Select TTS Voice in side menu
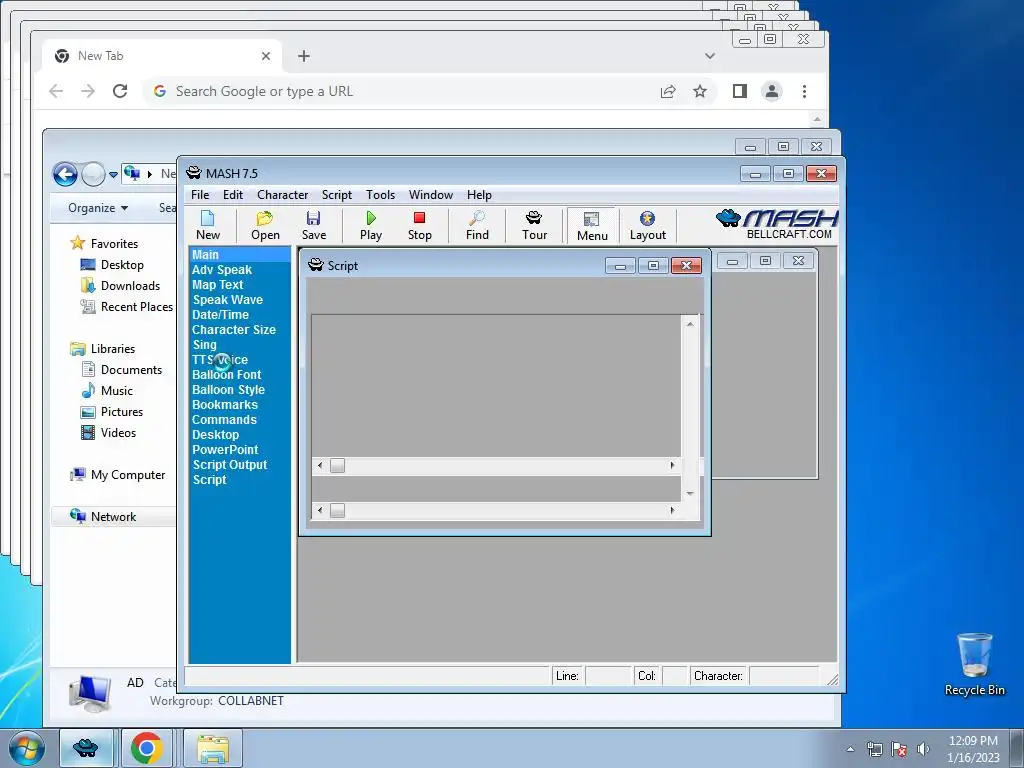Image resolution: width=1024 pixels, height=768 pixels. coord(220,360)
